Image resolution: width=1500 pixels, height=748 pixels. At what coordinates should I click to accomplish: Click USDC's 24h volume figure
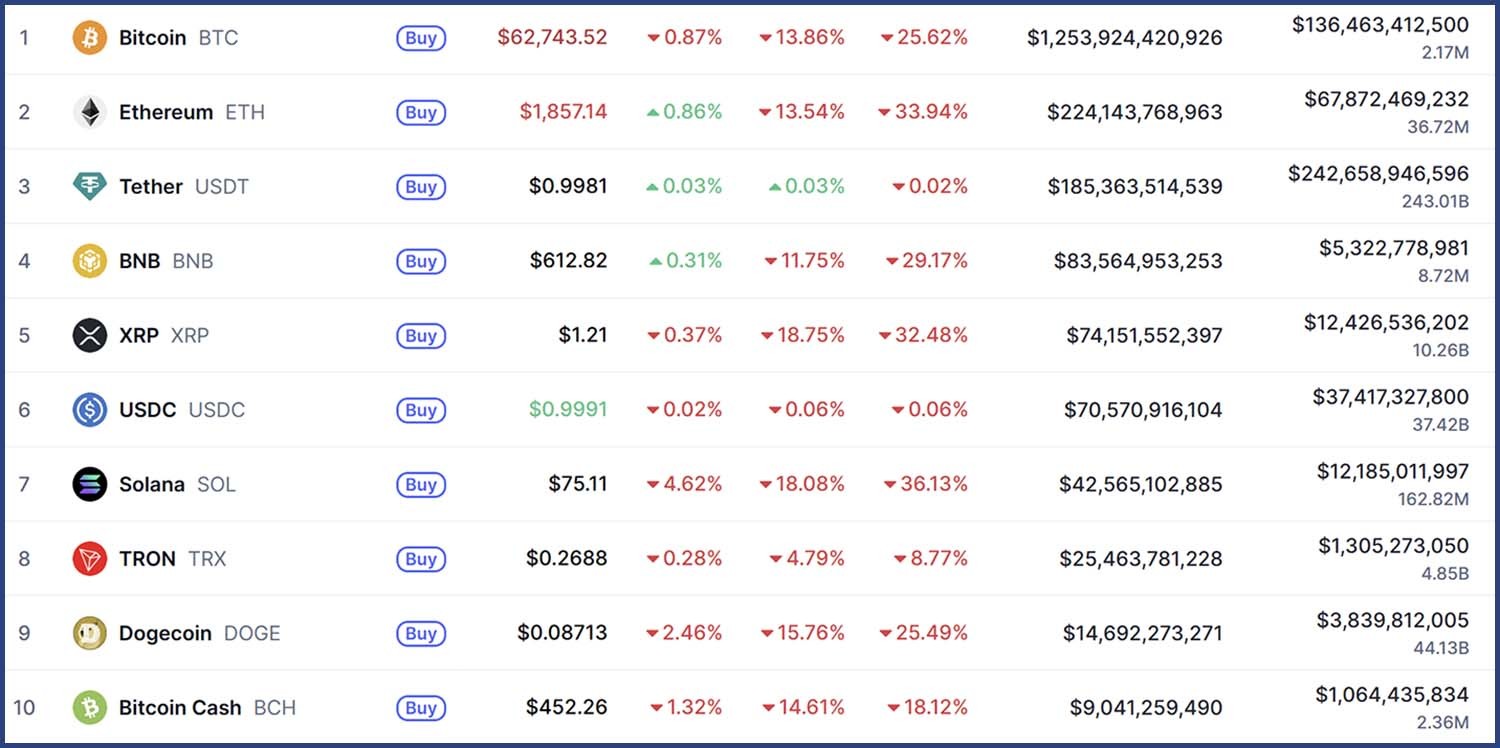coord(1390,398)
